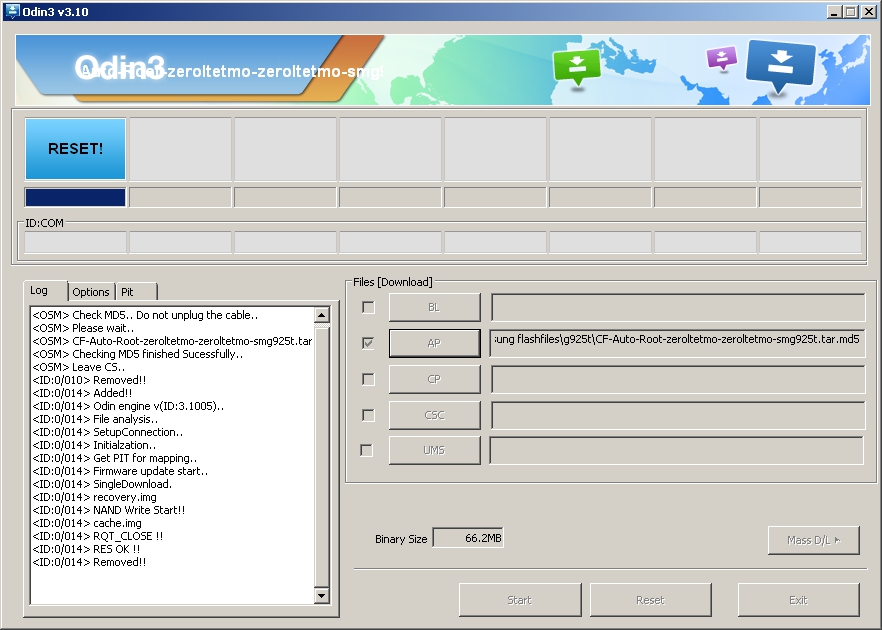The height and width of the screenshot is (630, 882).
Task: Click the CP file path field
Action: click(678, 379)
